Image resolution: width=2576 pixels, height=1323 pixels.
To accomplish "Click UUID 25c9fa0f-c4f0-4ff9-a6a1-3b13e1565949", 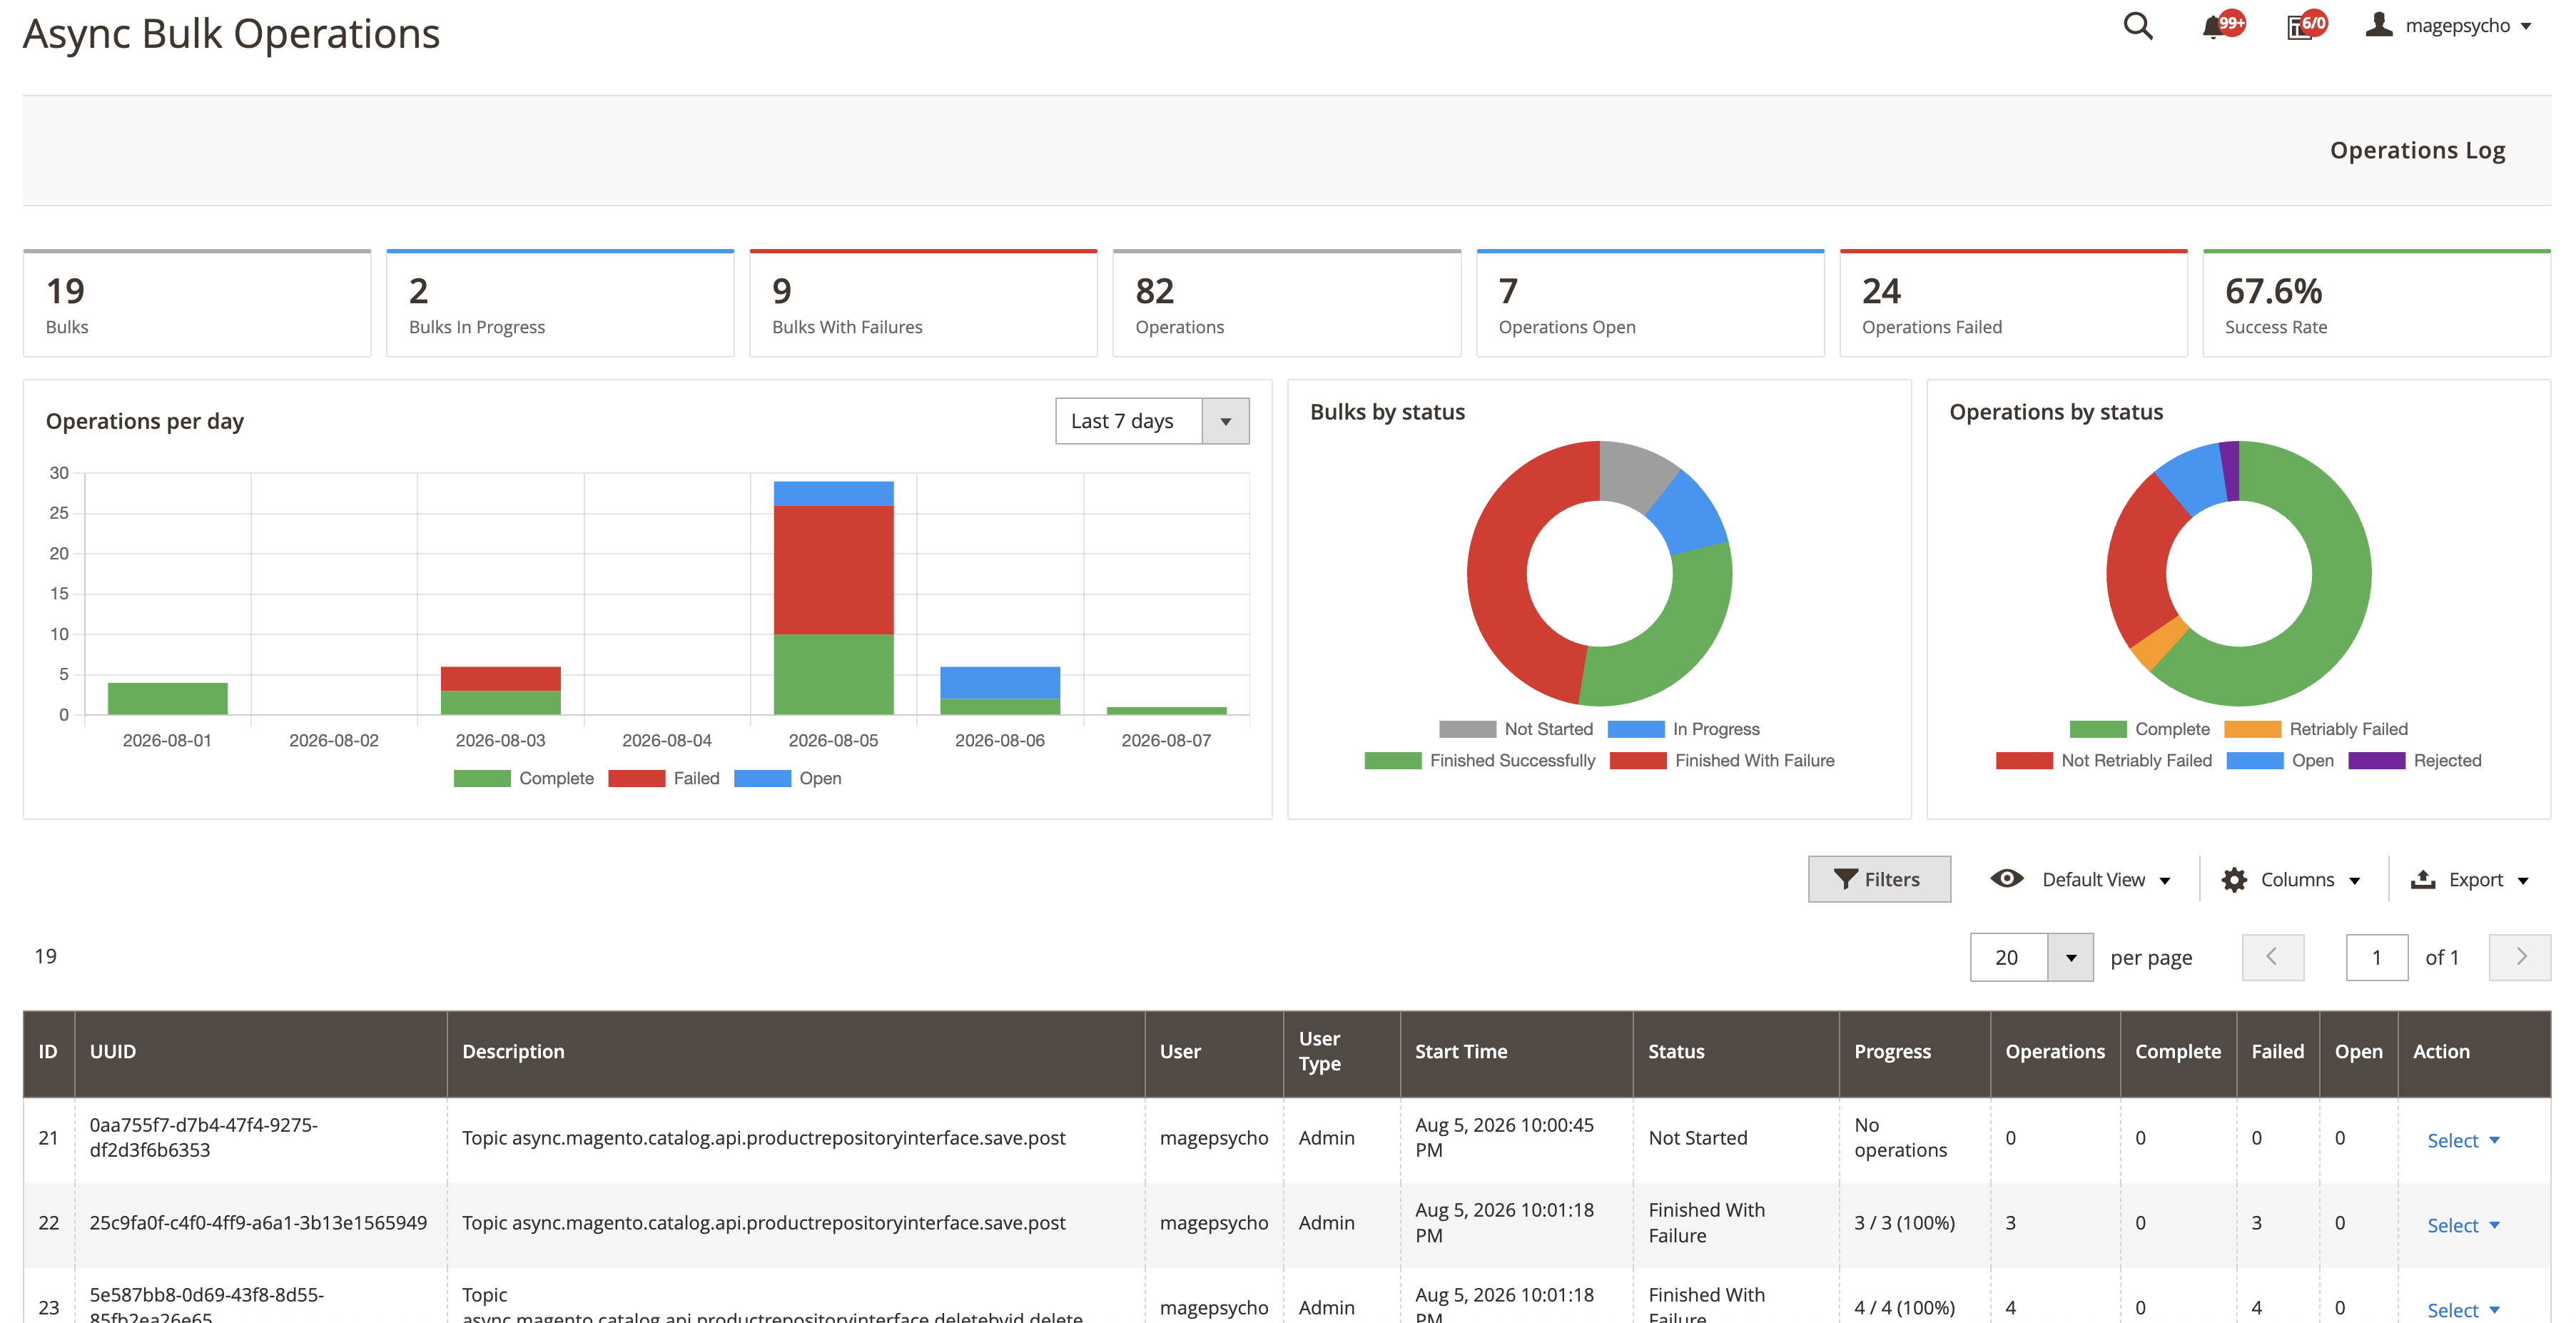I will click(x=258, y=1222).
